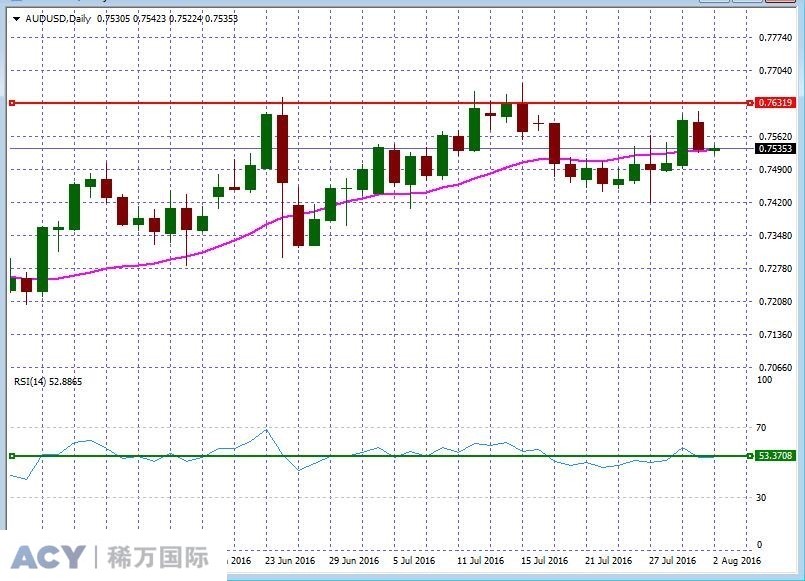805x581 pixels.
Task: Click the 0.75620 price axis value
Action: (x=775, y=137)
